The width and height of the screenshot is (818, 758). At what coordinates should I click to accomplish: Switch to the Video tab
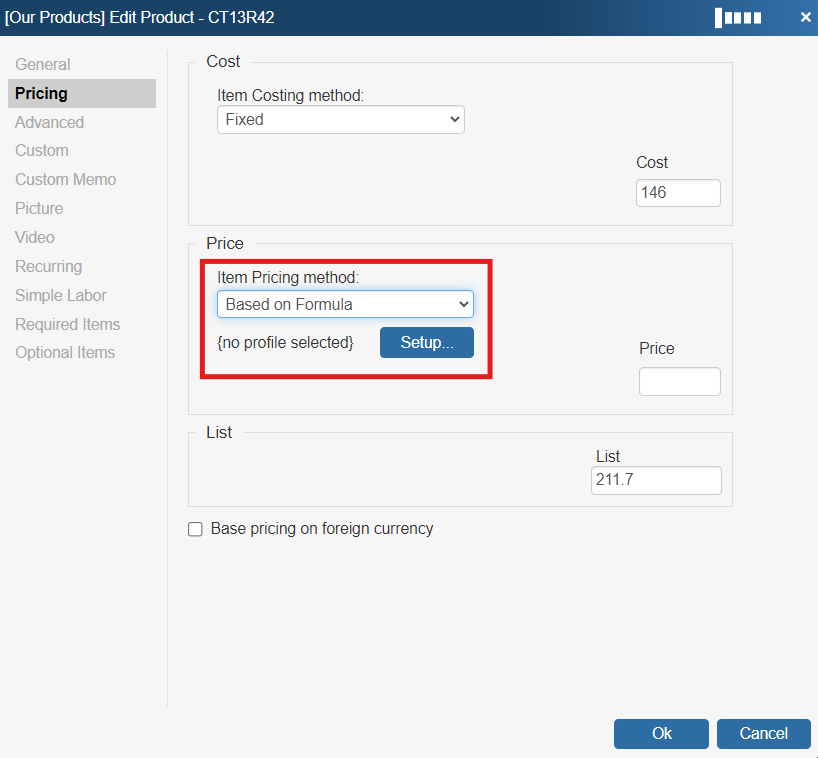(x=35, y=237)
